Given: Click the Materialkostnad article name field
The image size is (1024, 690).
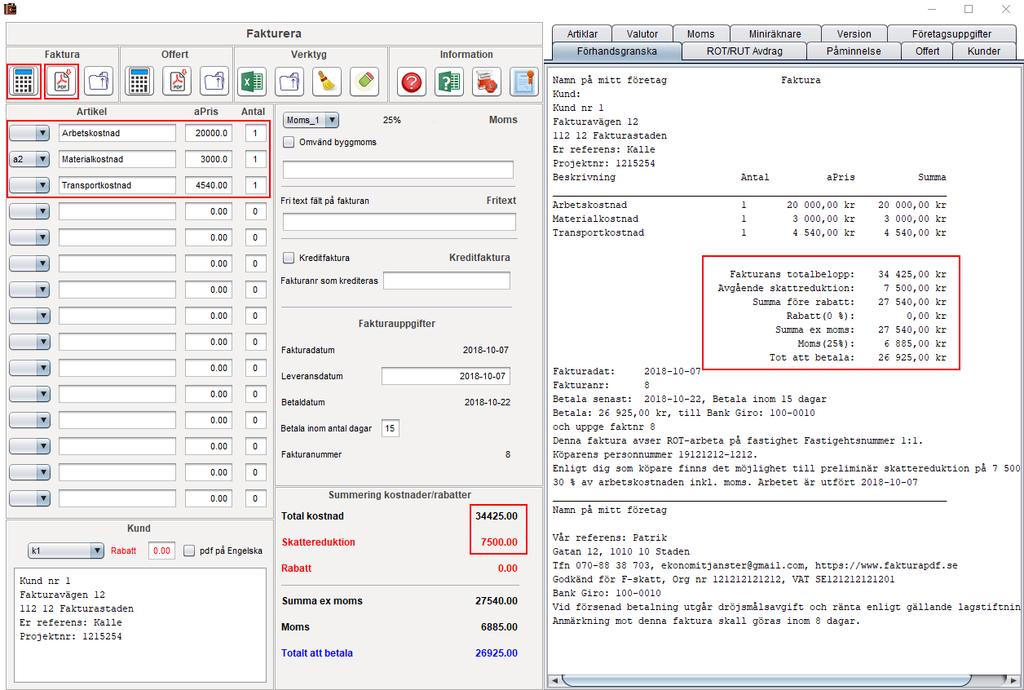Looking at the screenshot, I should (117, 159).
